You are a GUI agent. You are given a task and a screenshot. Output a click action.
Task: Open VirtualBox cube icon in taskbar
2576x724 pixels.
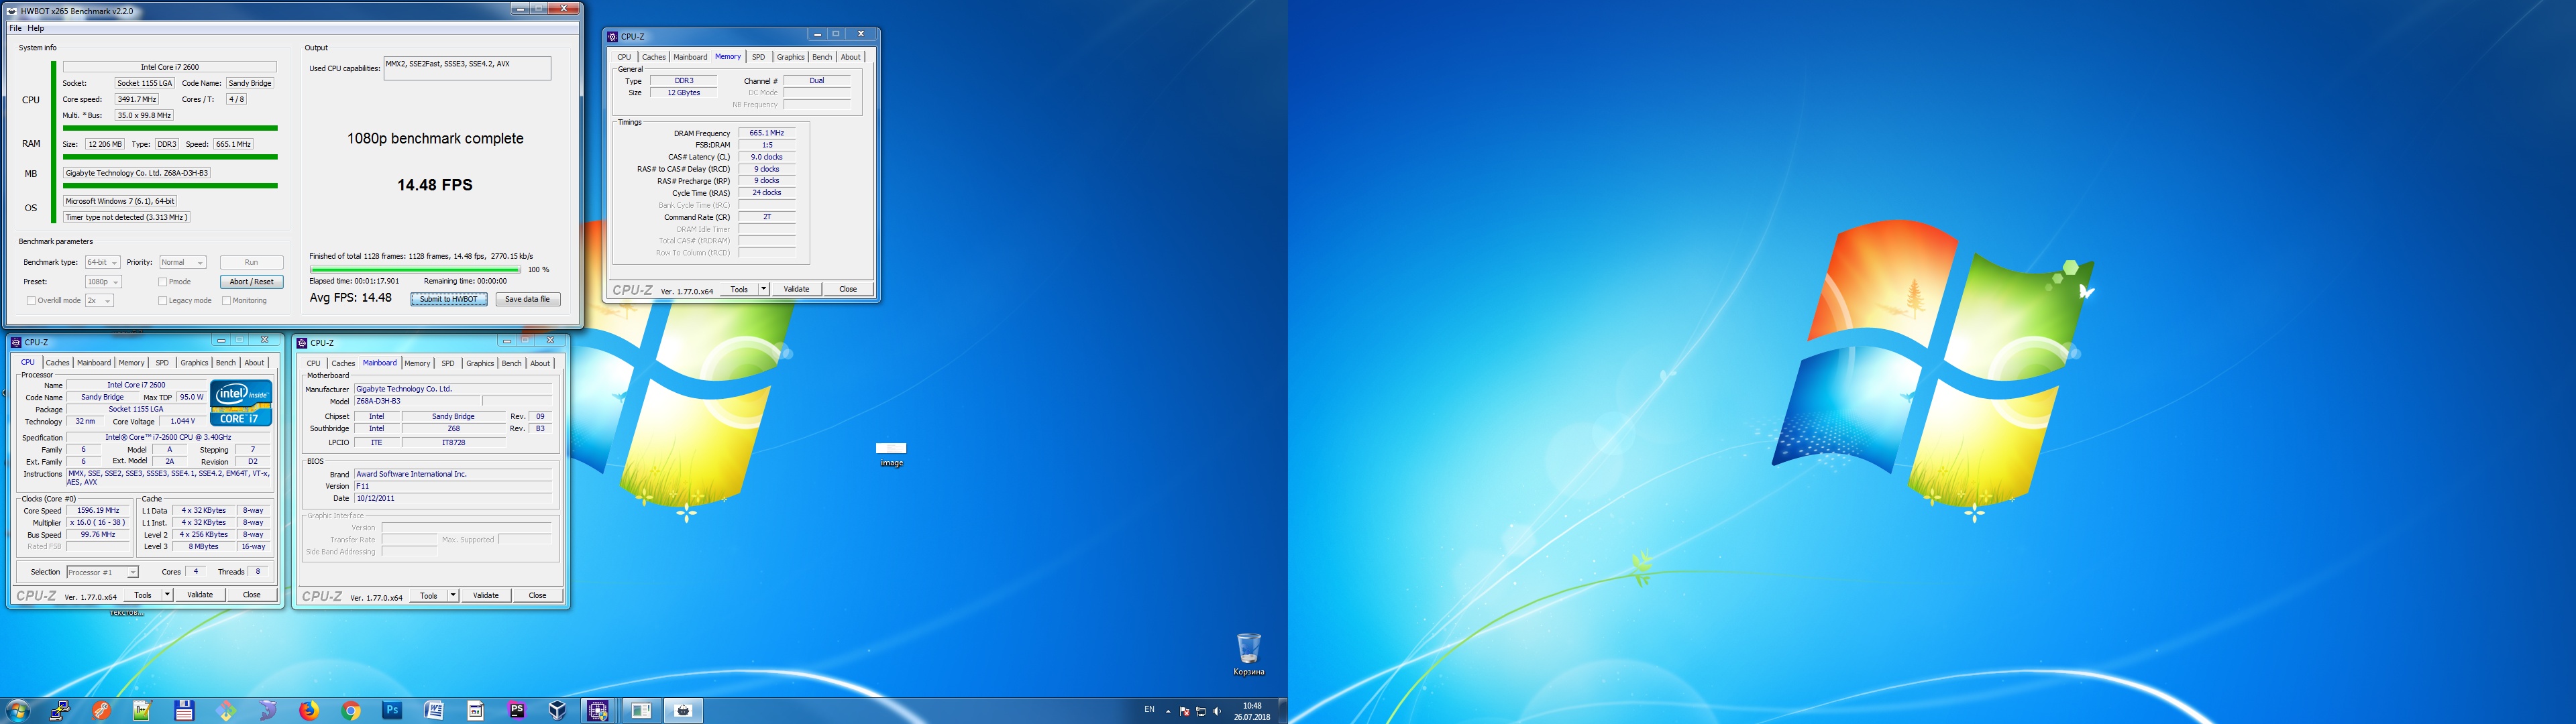tap(558, 710)
